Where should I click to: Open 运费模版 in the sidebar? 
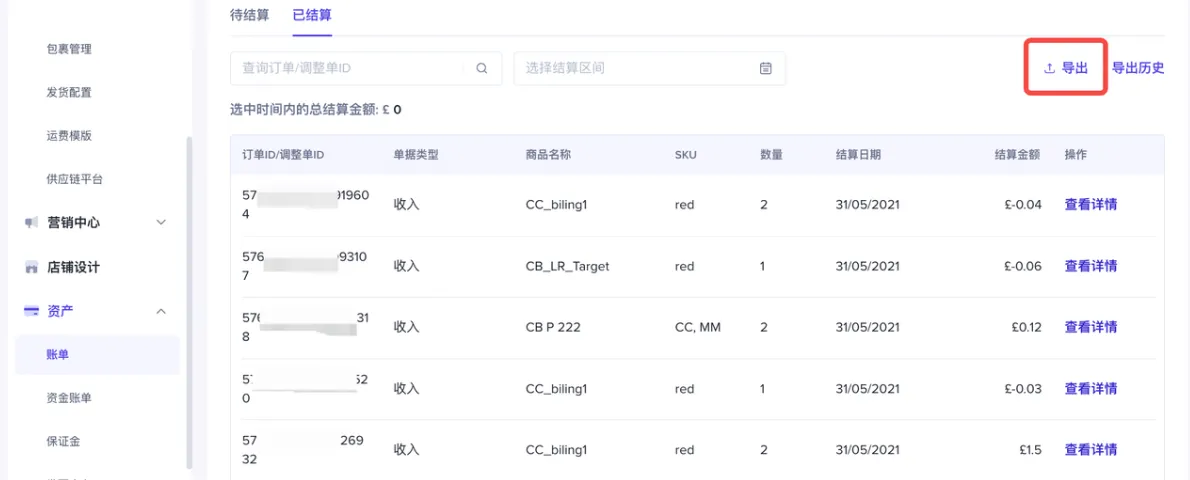[x=69, y=136]
